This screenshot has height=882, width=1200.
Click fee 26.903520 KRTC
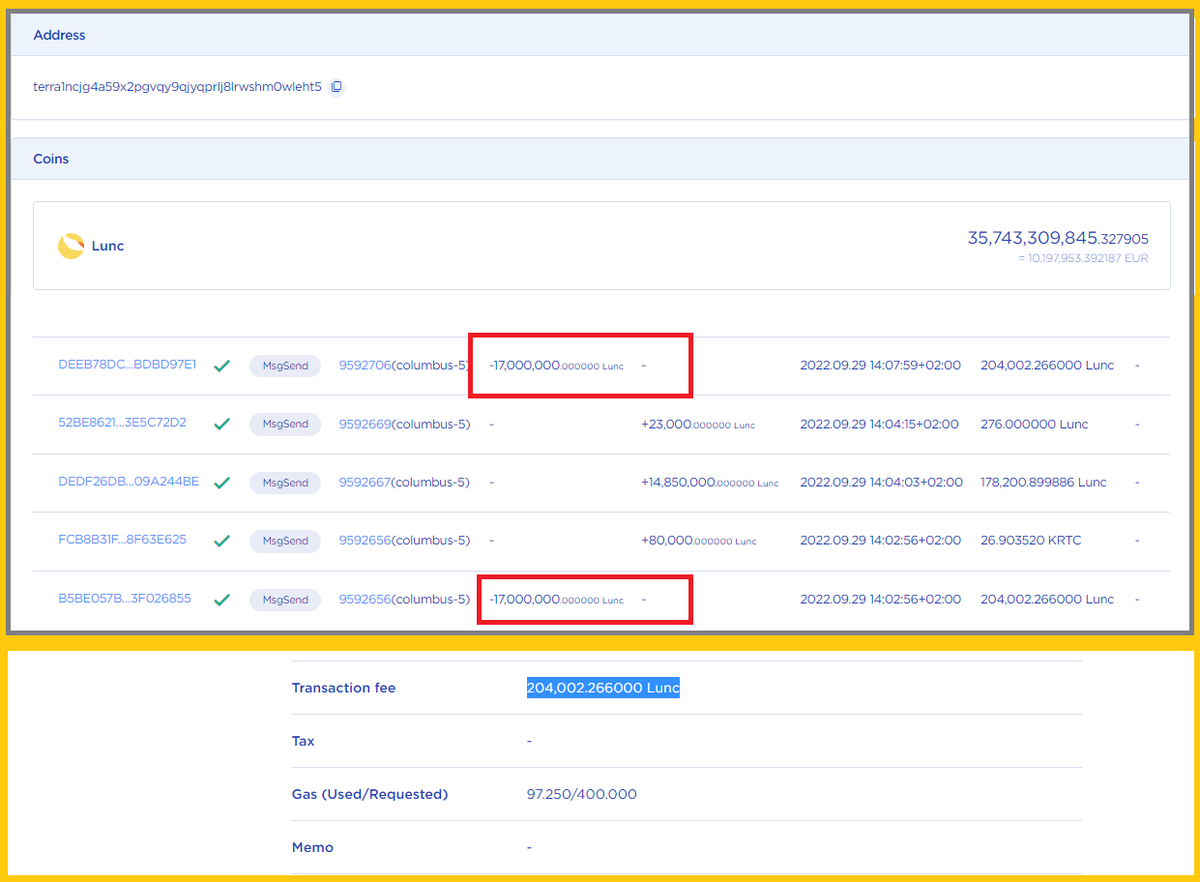[1031, 540]
